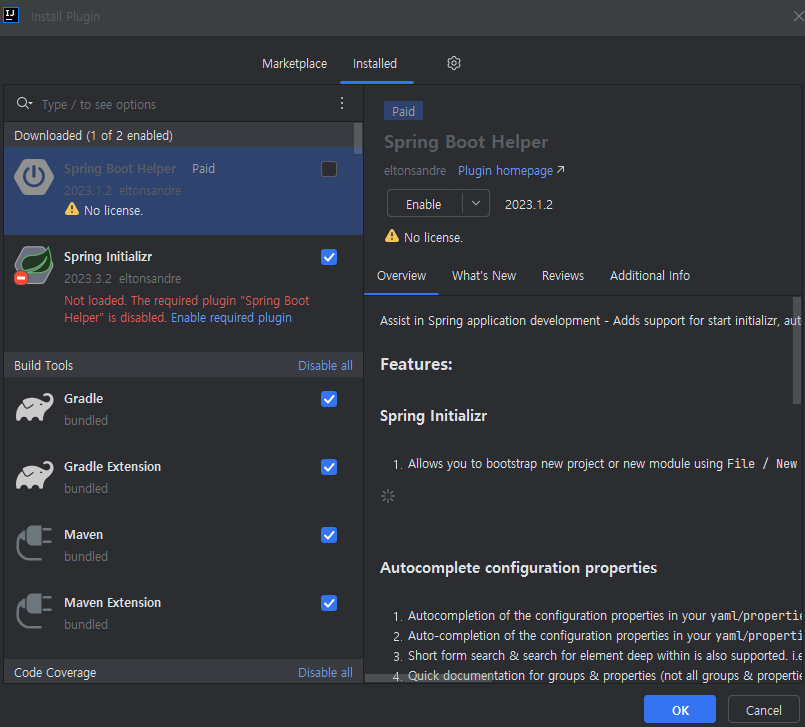Click the Autocomplete configuration properties heading
This screenshot has width=805, height=727.
click(519, 568)
